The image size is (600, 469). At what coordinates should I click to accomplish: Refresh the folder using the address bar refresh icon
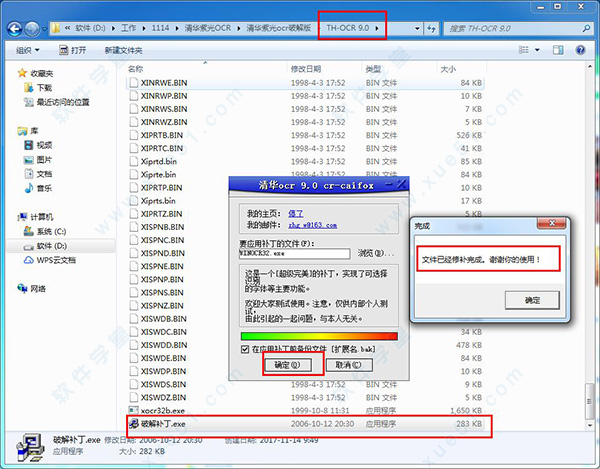point(431,28)
